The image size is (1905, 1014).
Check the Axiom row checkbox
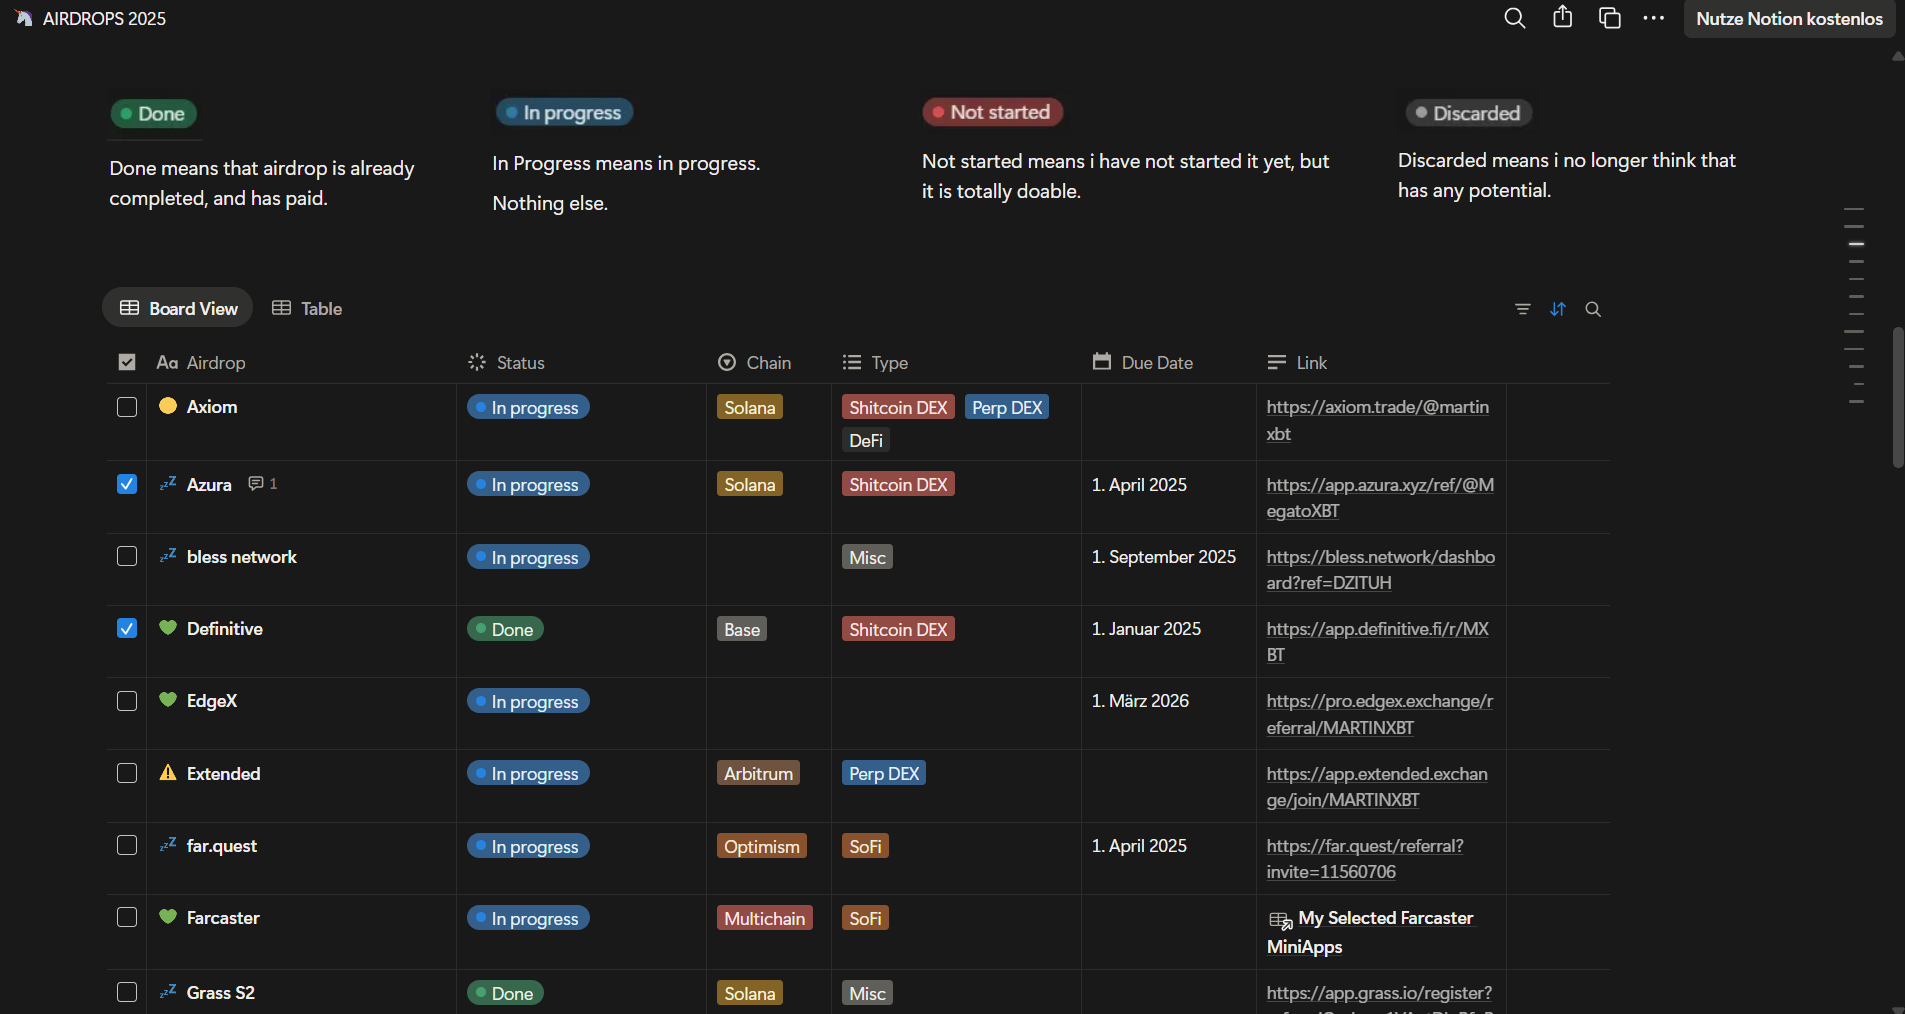[x=127, y=407]
